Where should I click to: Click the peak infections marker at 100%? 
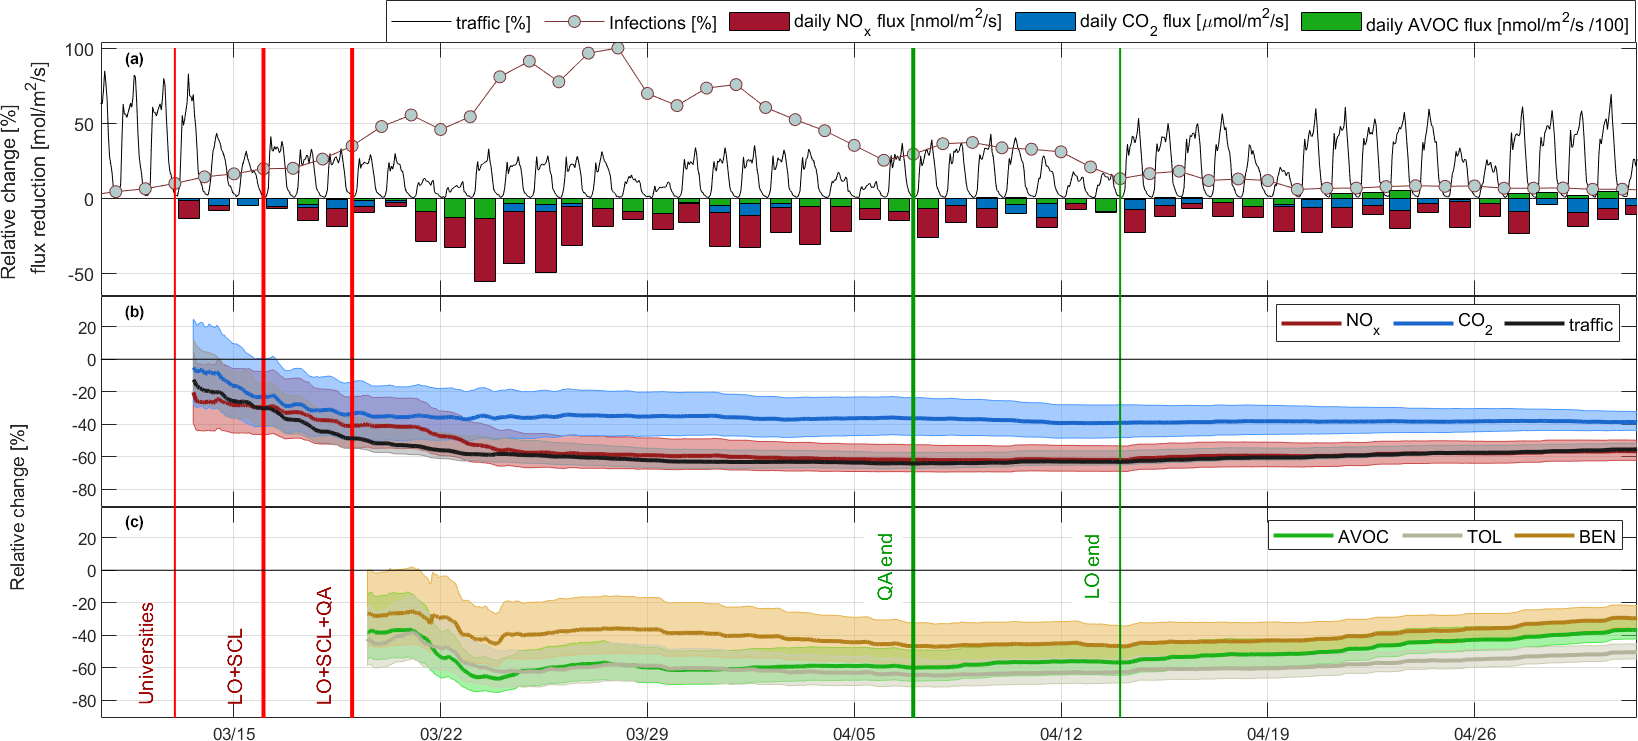tap(617, 48)
